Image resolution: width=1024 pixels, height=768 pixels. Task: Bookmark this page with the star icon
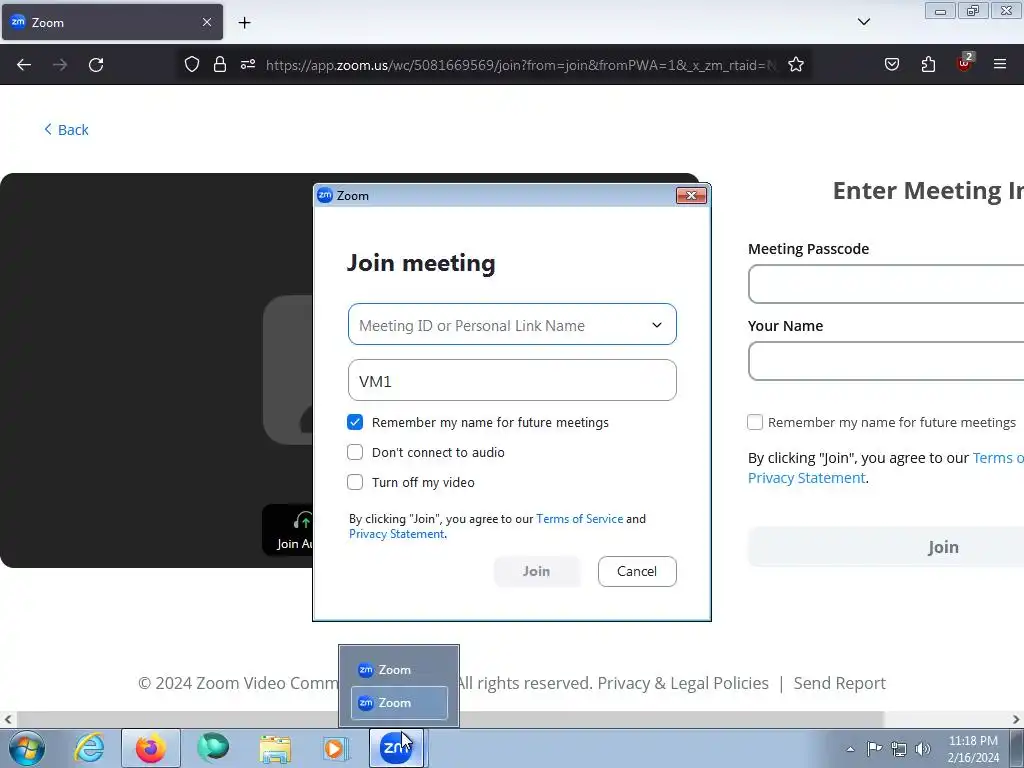click(795, 64)
